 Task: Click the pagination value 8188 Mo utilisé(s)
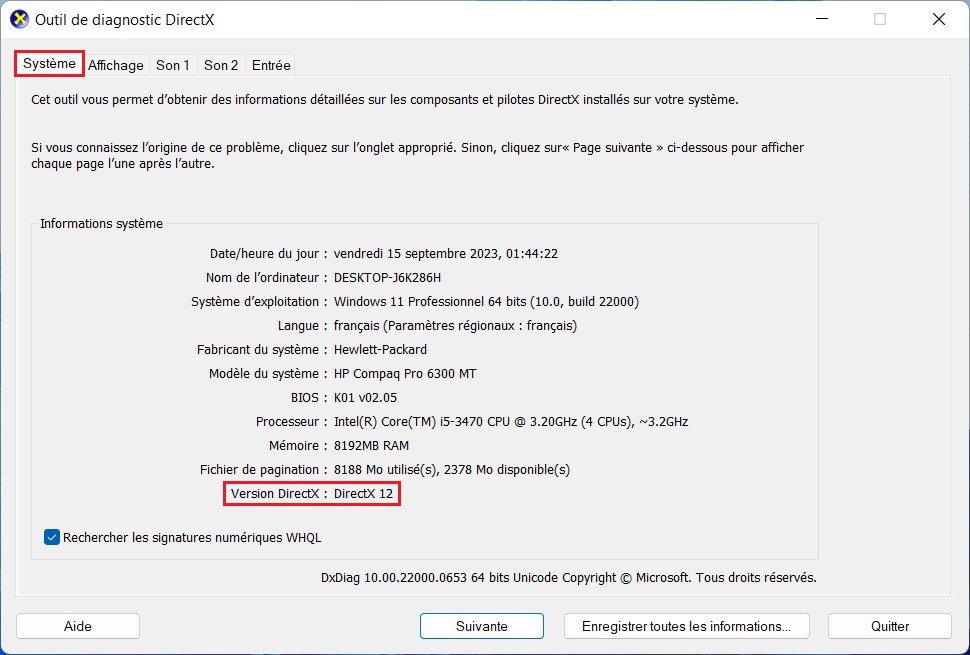point(452,470)
